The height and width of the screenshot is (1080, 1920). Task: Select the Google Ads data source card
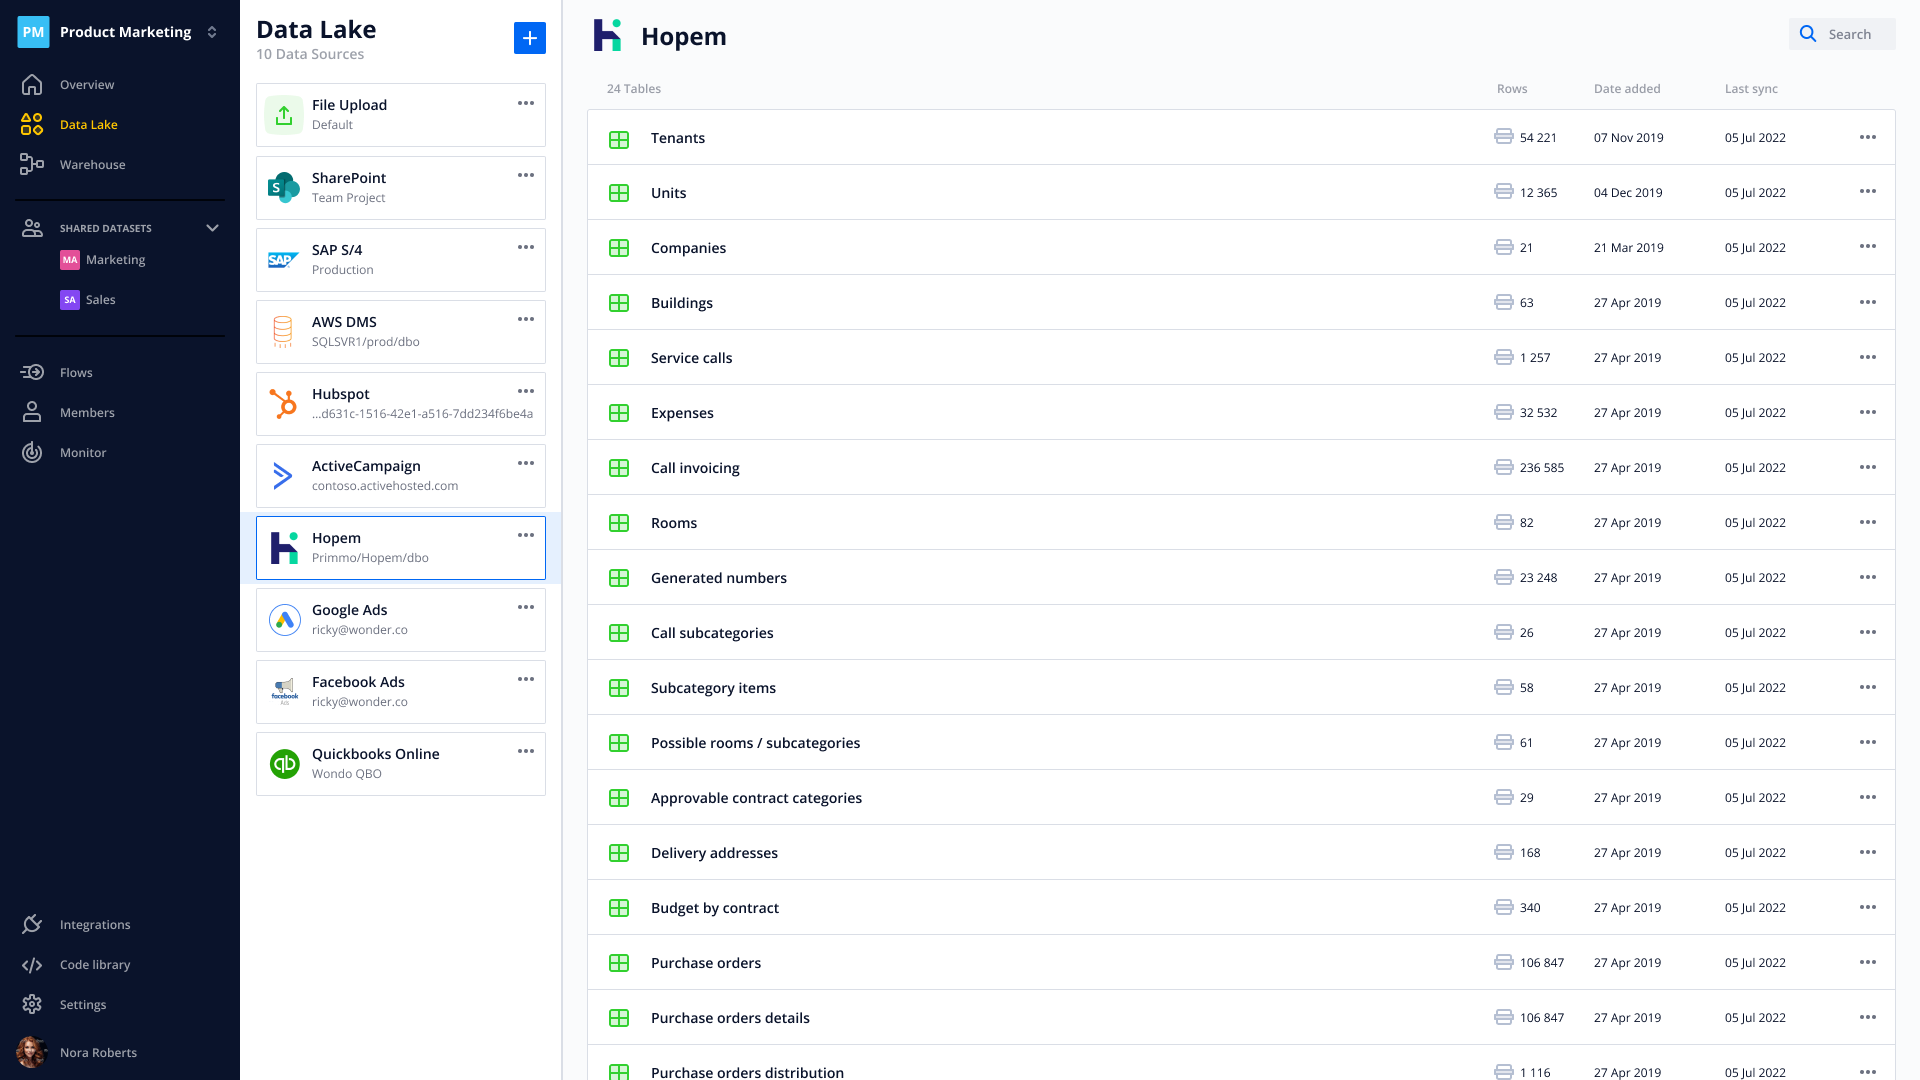(400, 619)
